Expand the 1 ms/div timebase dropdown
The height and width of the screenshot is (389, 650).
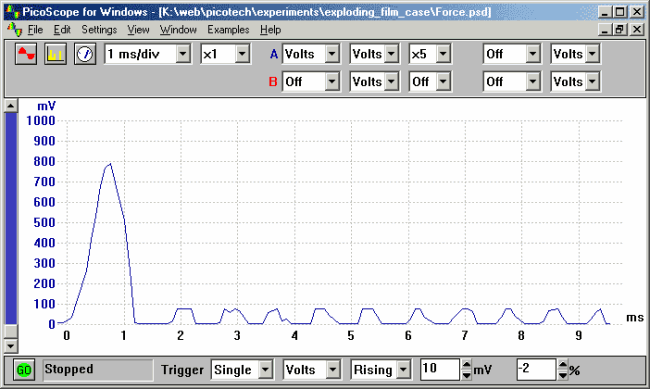(183, 54)
